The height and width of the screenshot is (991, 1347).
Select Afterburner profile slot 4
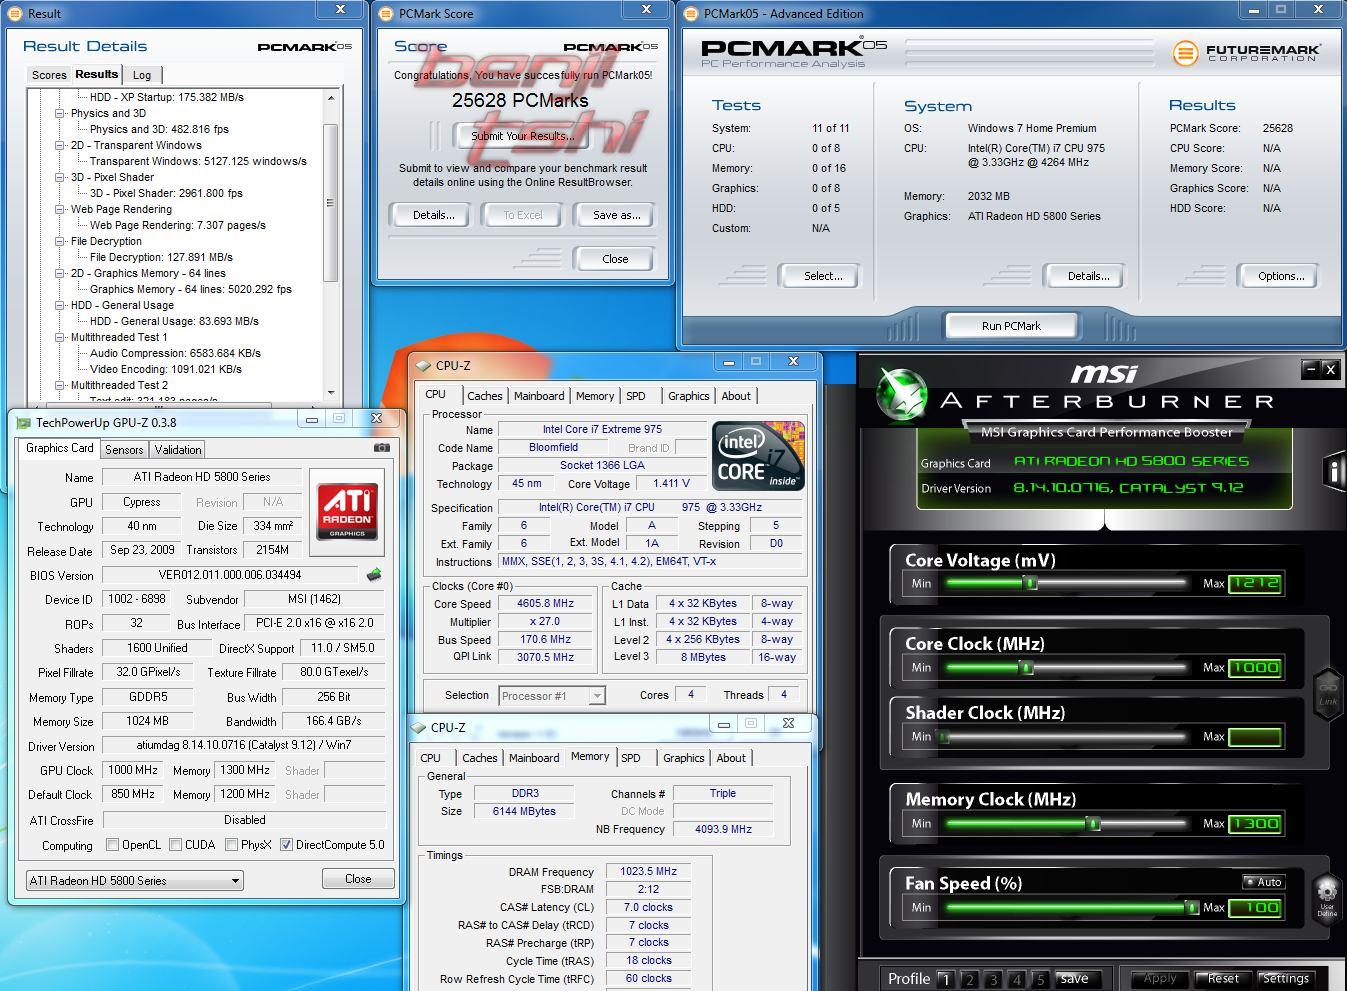(1017, 979)
